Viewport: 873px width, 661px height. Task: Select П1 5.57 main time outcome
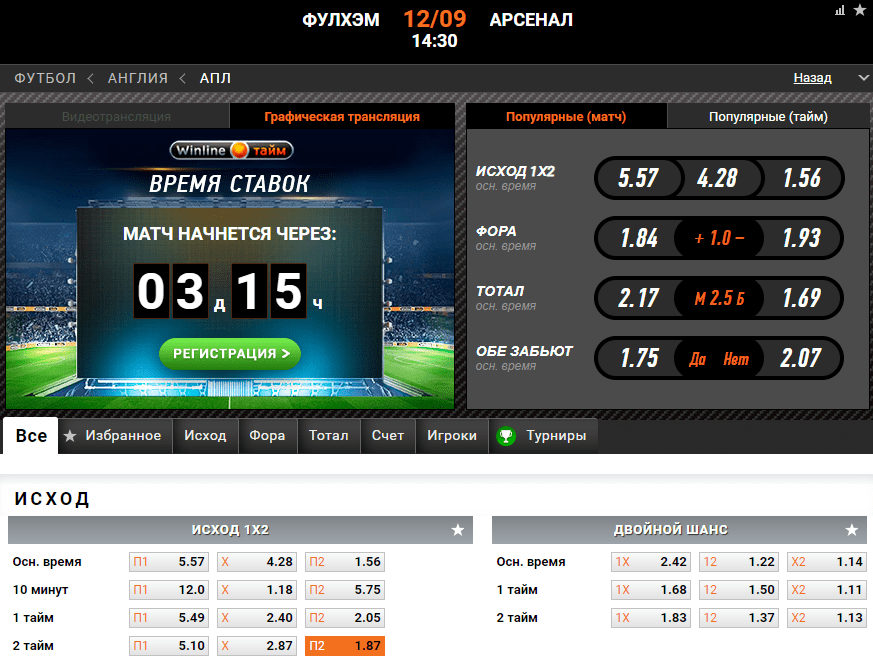click(169, 561)
